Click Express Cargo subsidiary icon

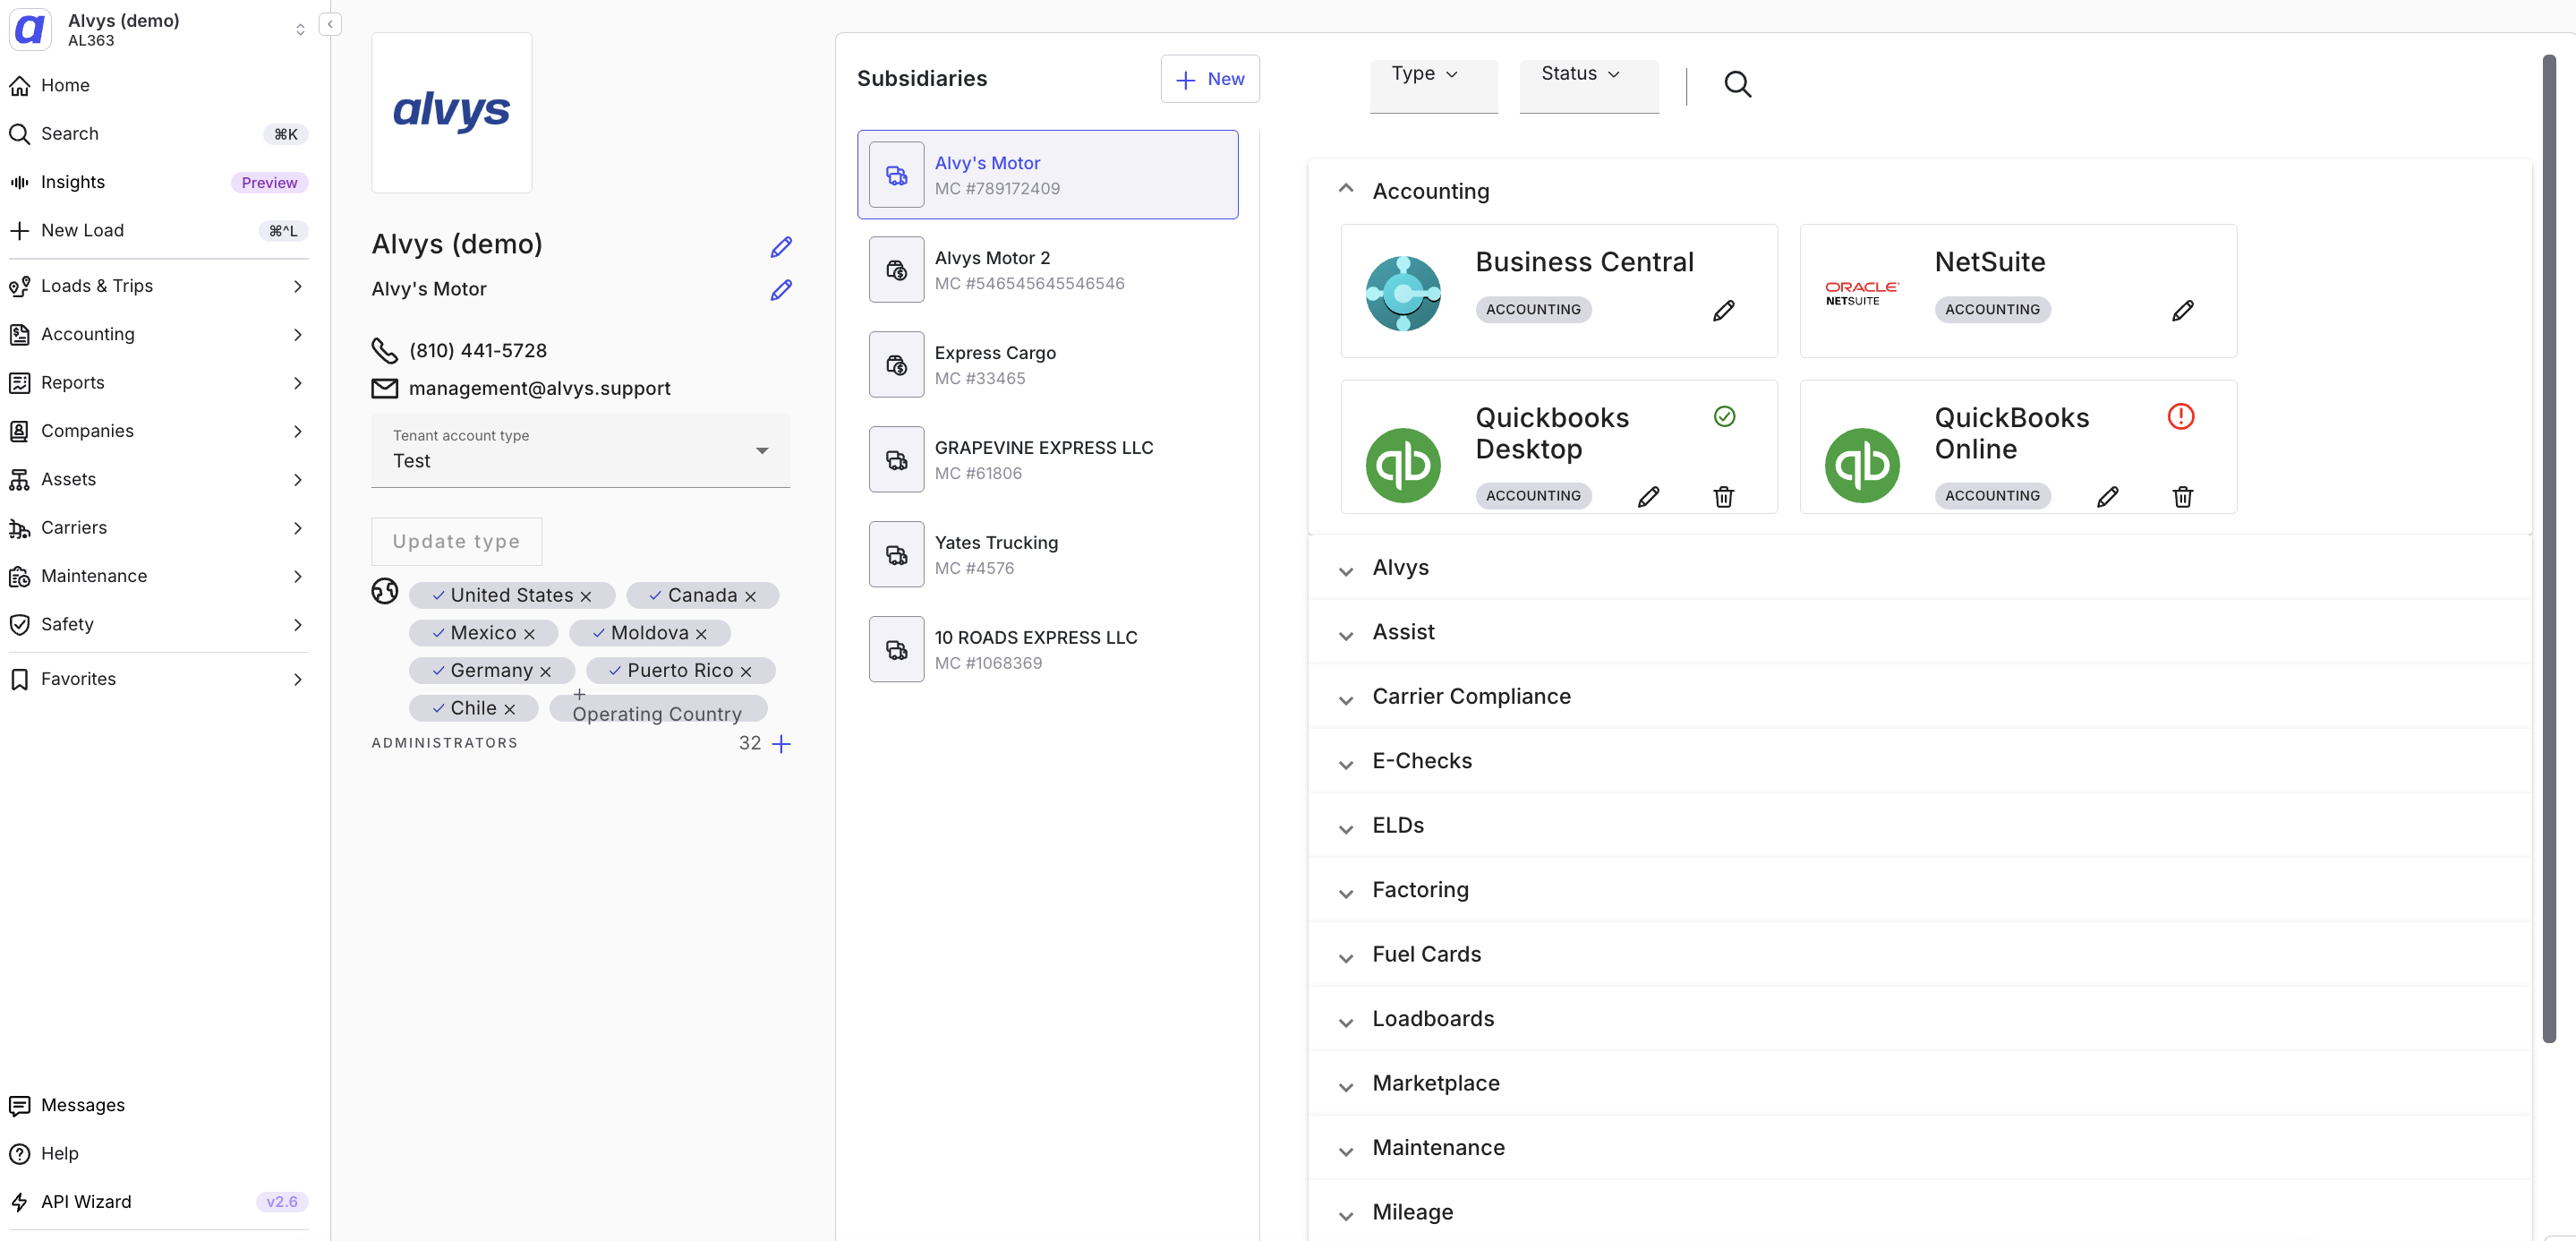click(x=896, y=365)
